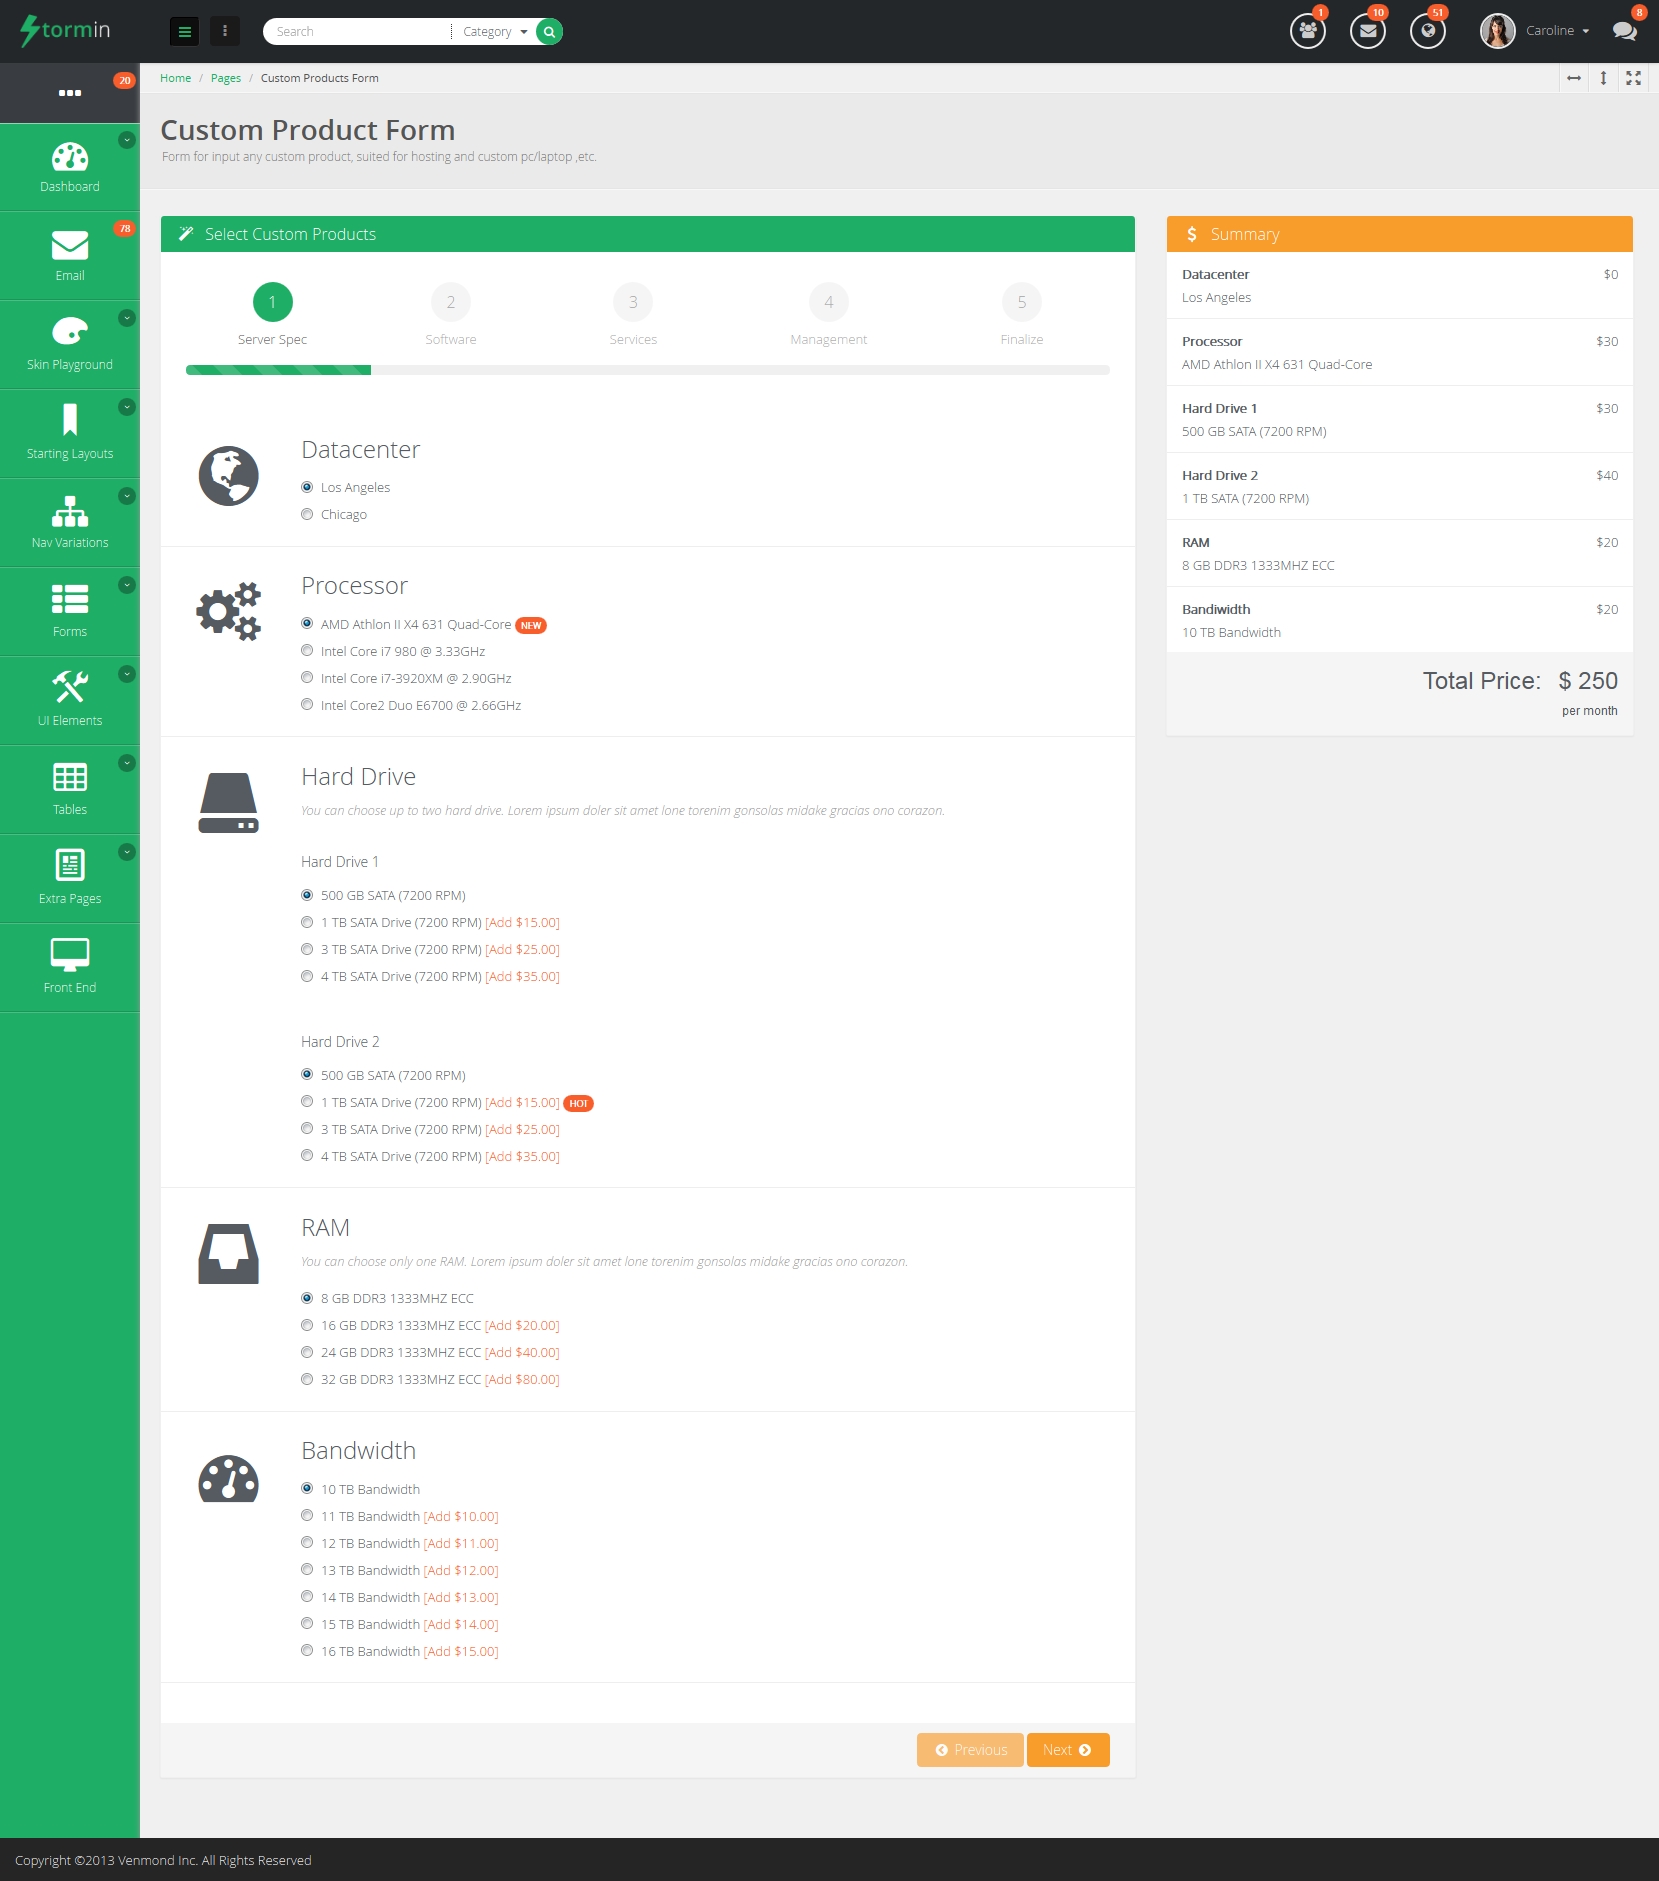Open the Category dropdown in search
This screenshot has height=1881, width=1659.
[x=494, y=32]
